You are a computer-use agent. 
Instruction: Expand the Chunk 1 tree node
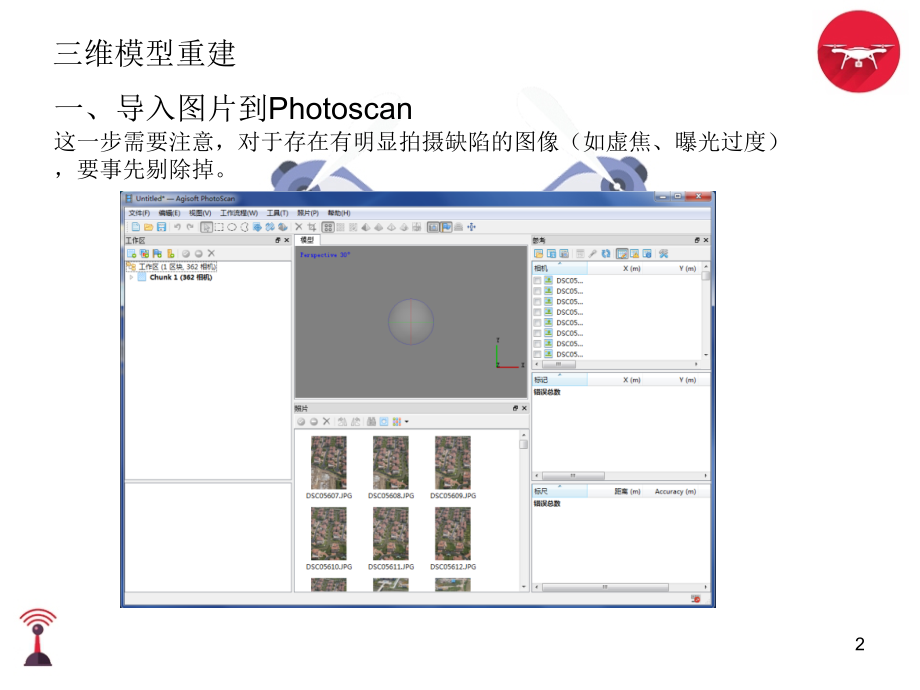click(130, 278)
